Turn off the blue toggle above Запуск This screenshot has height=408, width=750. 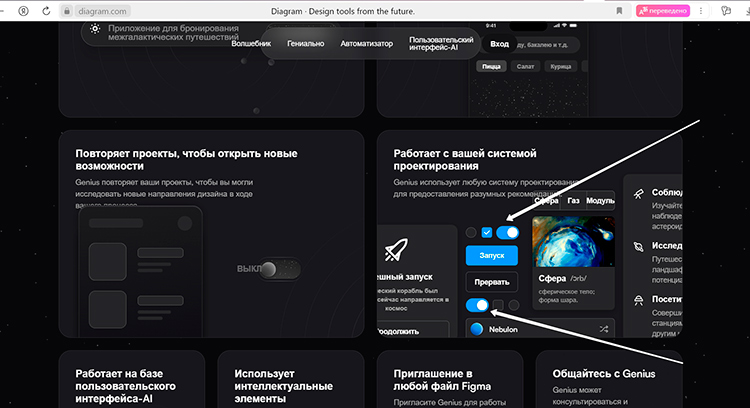507,232
